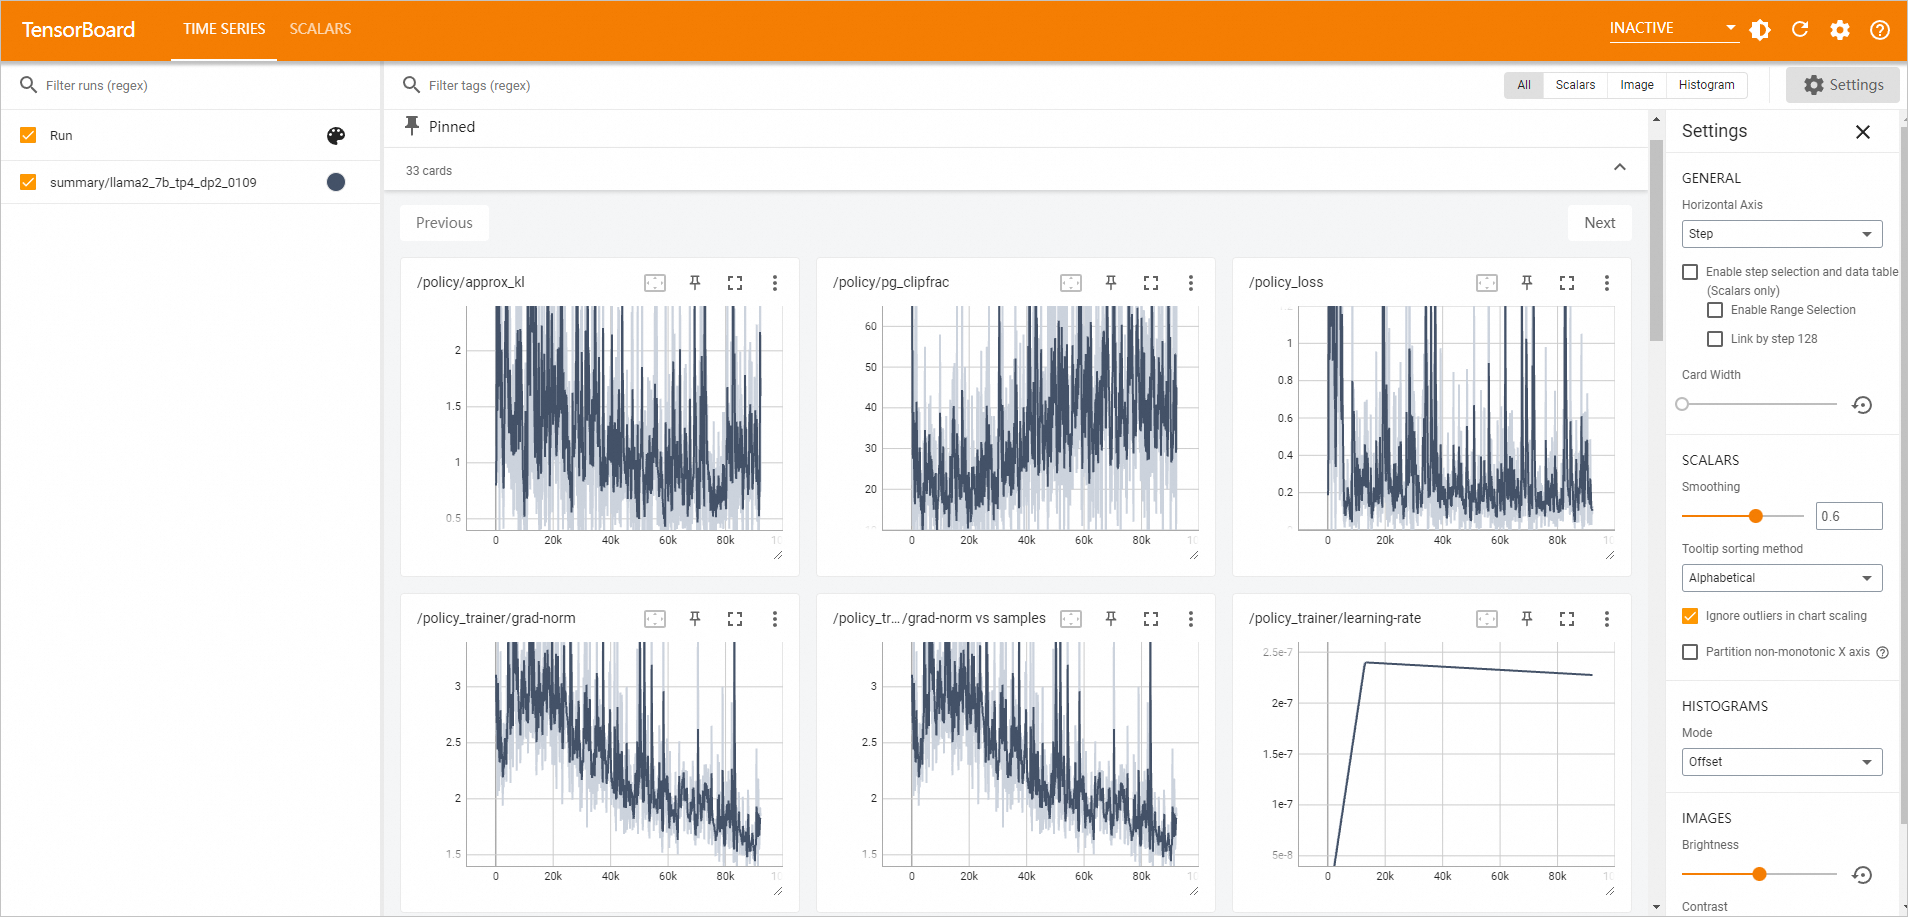Image resolution: width=1908 pixels, height=917 pixels.
Task: Check Partition non-monotonic X axis
Action: 1690,652
